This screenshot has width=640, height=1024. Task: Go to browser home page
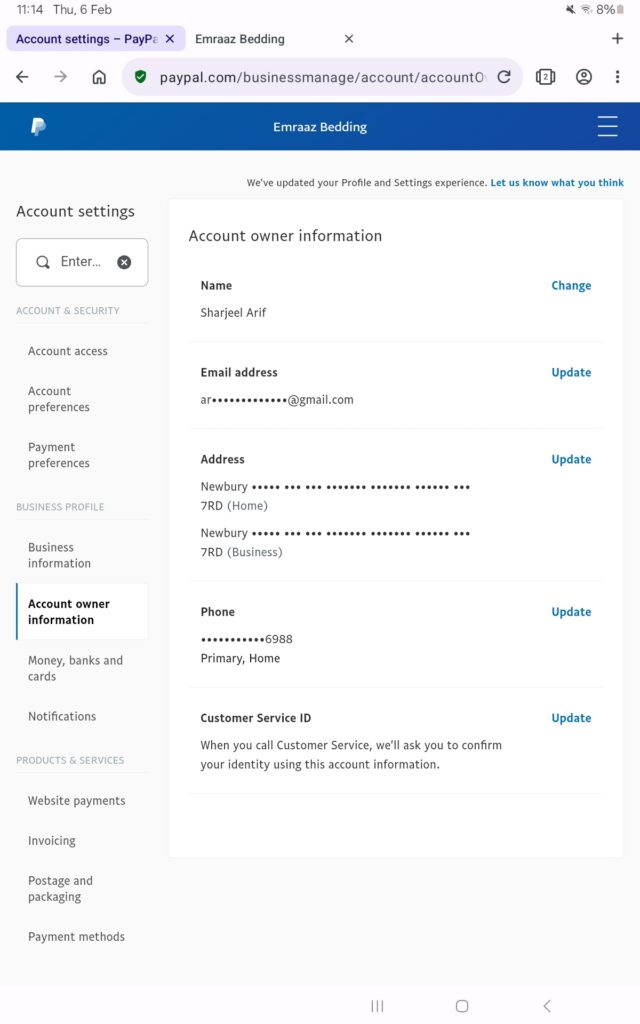point(99,77)
